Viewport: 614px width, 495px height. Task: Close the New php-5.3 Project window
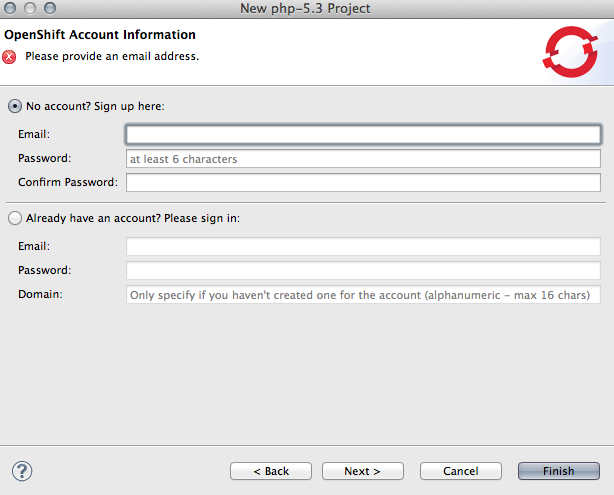pos(11,9)
